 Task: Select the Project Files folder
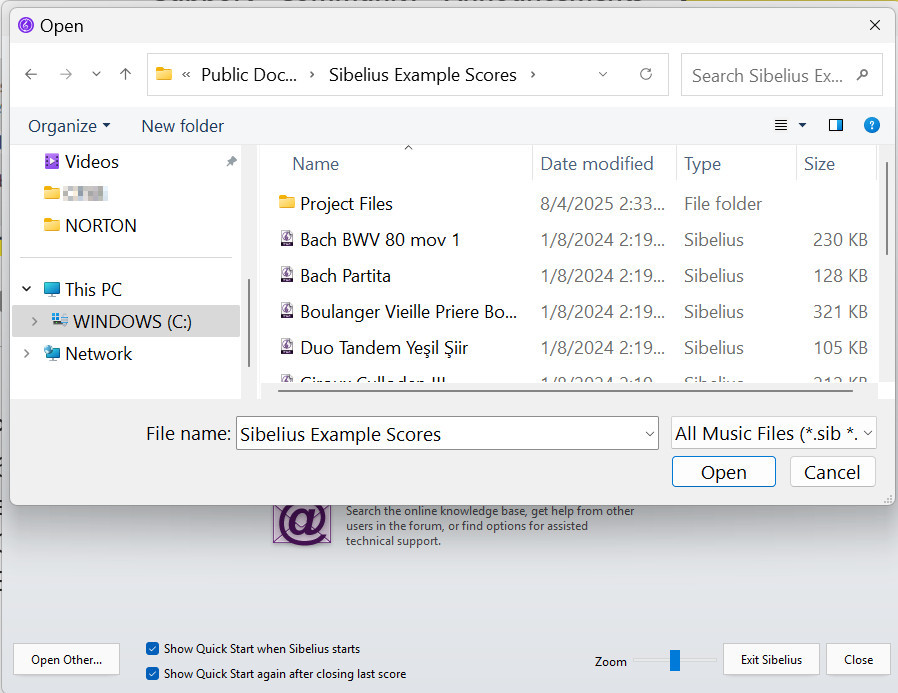(x=346, y=204)
